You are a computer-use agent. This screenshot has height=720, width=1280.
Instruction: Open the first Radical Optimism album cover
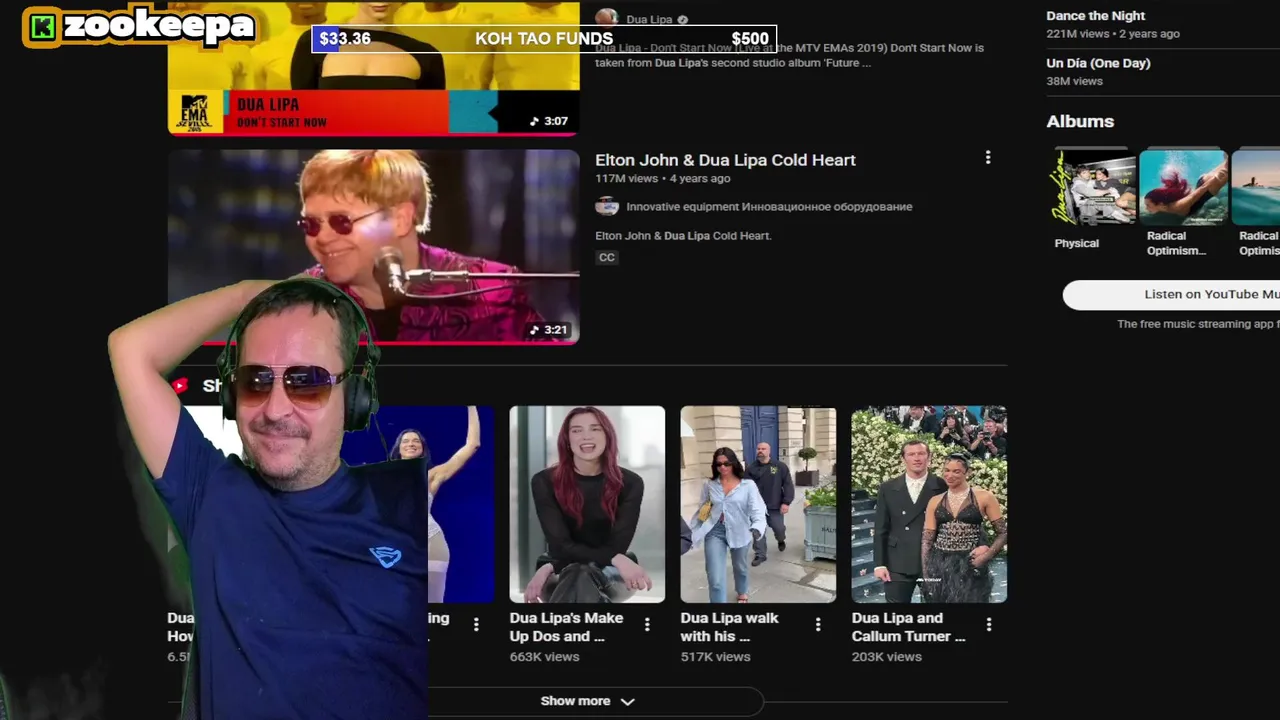[x=1183, y=187]
